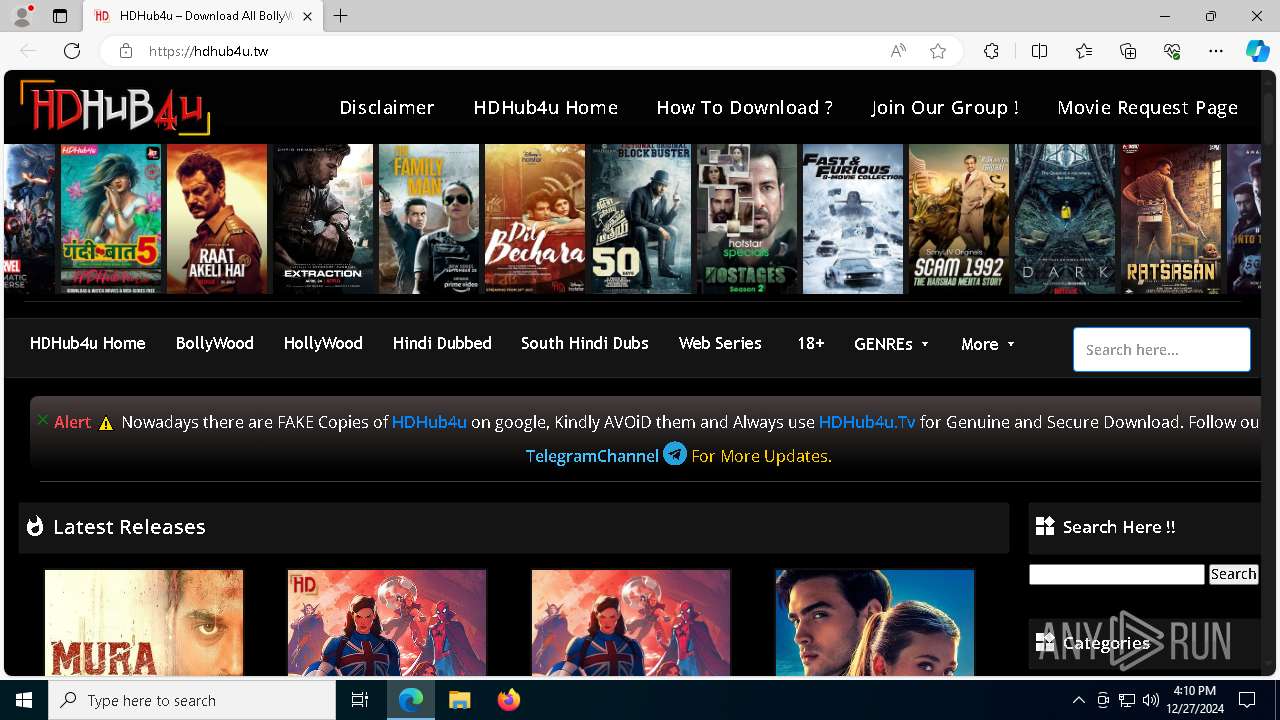This screenshot has height=720, width=1280.
Task: Close the HDHub4u browser tab
Action: coord(308,16)
